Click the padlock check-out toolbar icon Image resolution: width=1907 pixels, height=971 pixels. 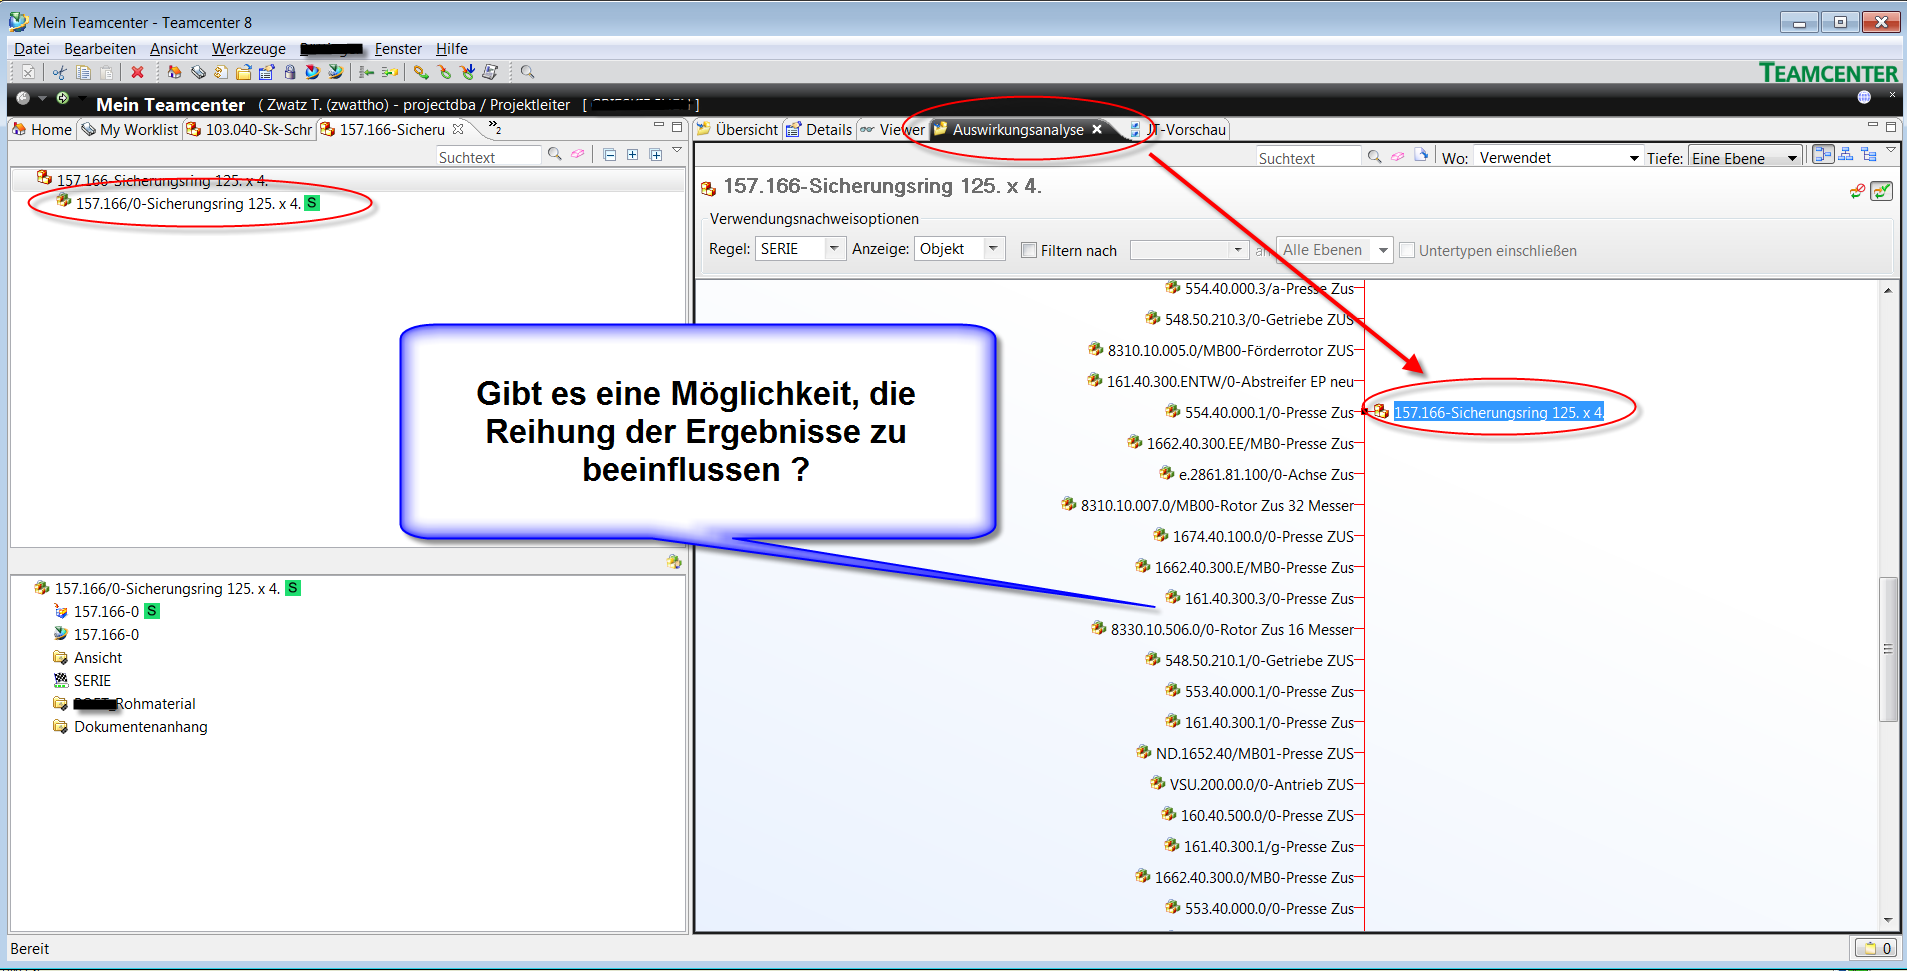[290, 72]
